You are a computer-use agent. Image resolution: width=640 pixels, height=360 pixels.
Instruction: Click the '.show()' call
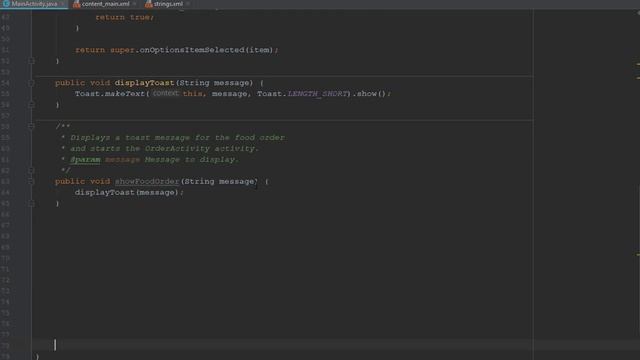(x=369, y=93)
